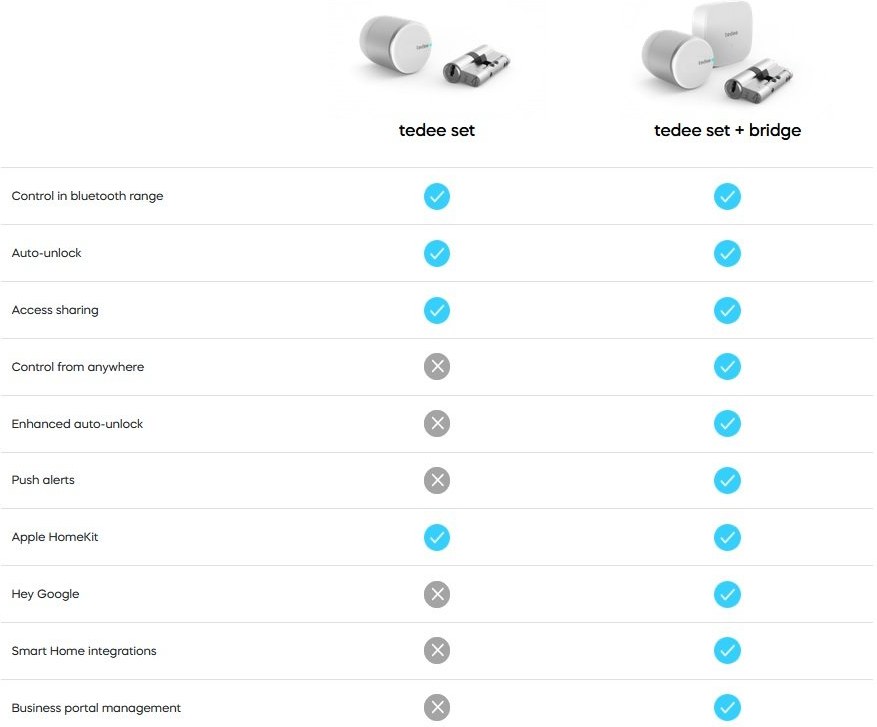The image size is (877, 727).
Task: Click bridge checkmark for Enhanced auto-unlock
Action: pos(727,424)
